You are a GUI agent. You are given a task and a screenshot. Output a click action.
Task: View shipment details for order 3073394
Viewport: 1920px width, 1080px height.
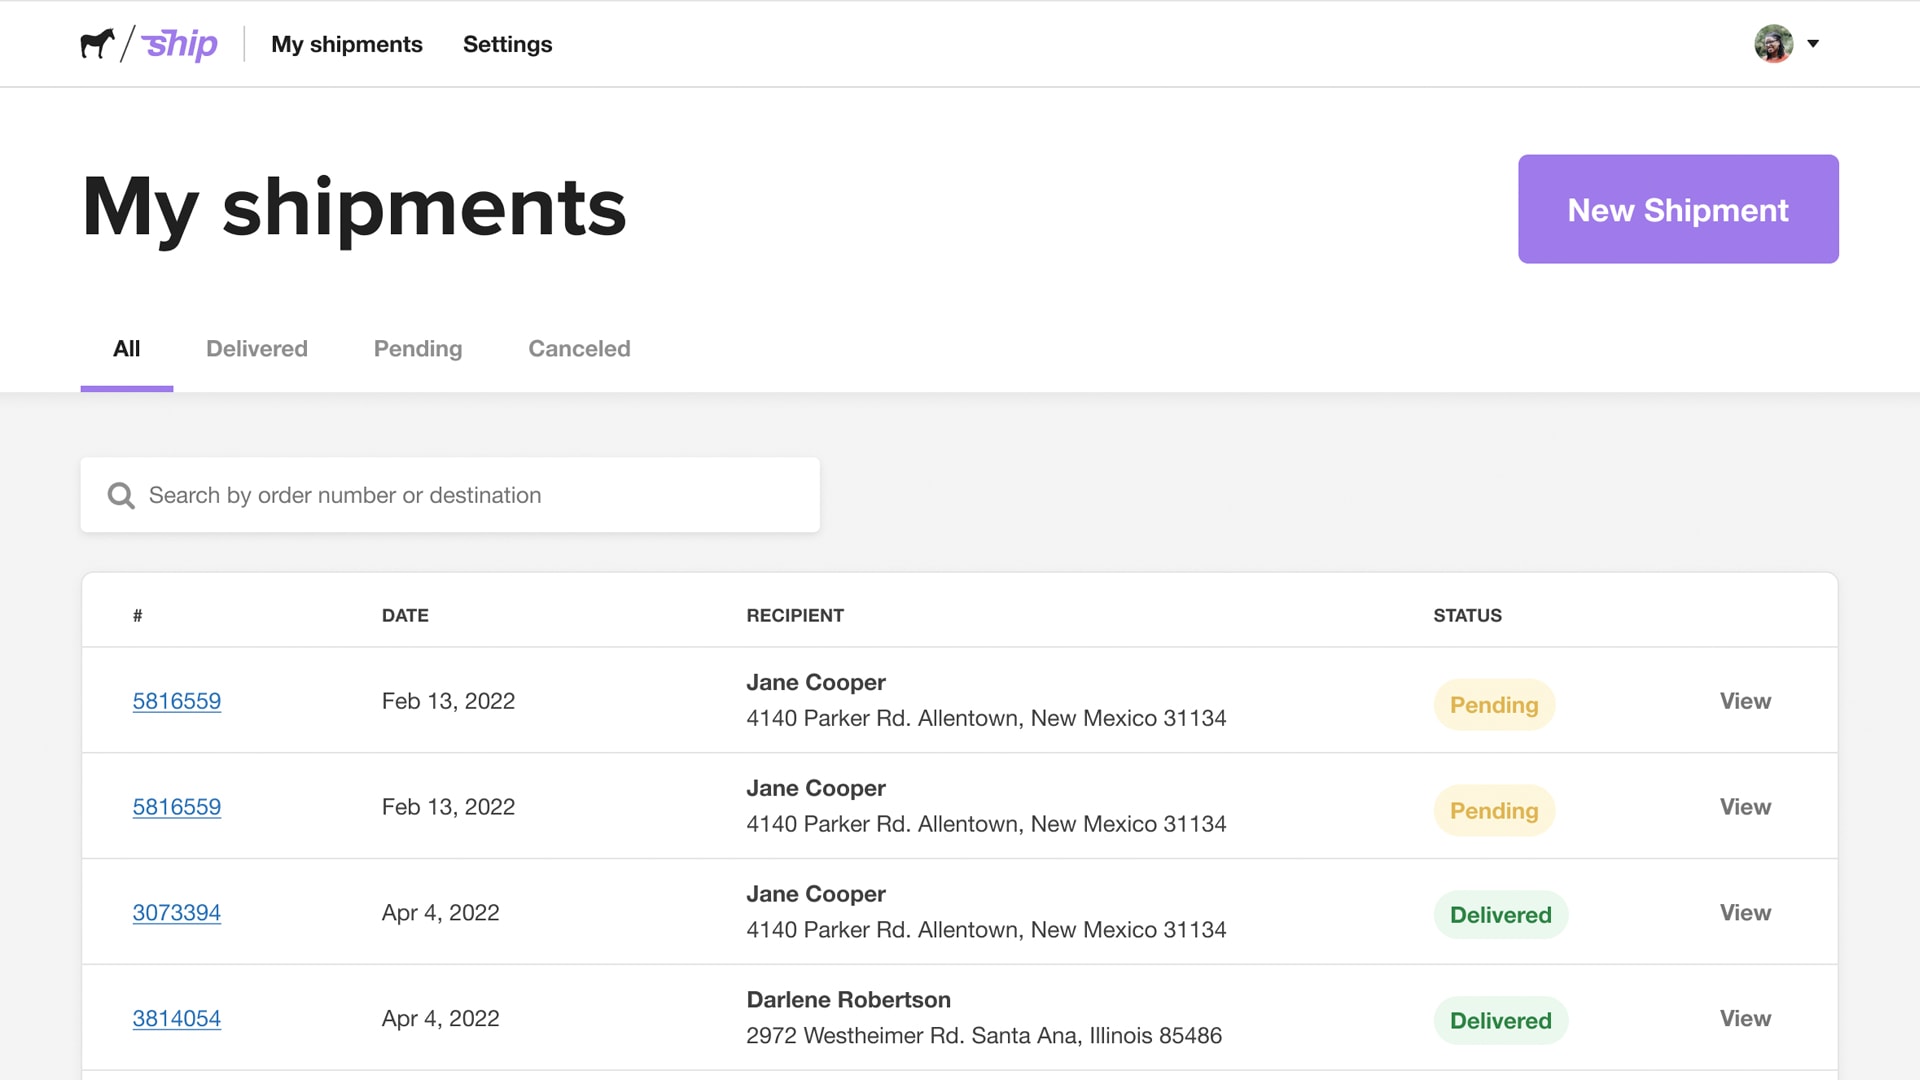pyautogui.click(x=1745, y=911)
